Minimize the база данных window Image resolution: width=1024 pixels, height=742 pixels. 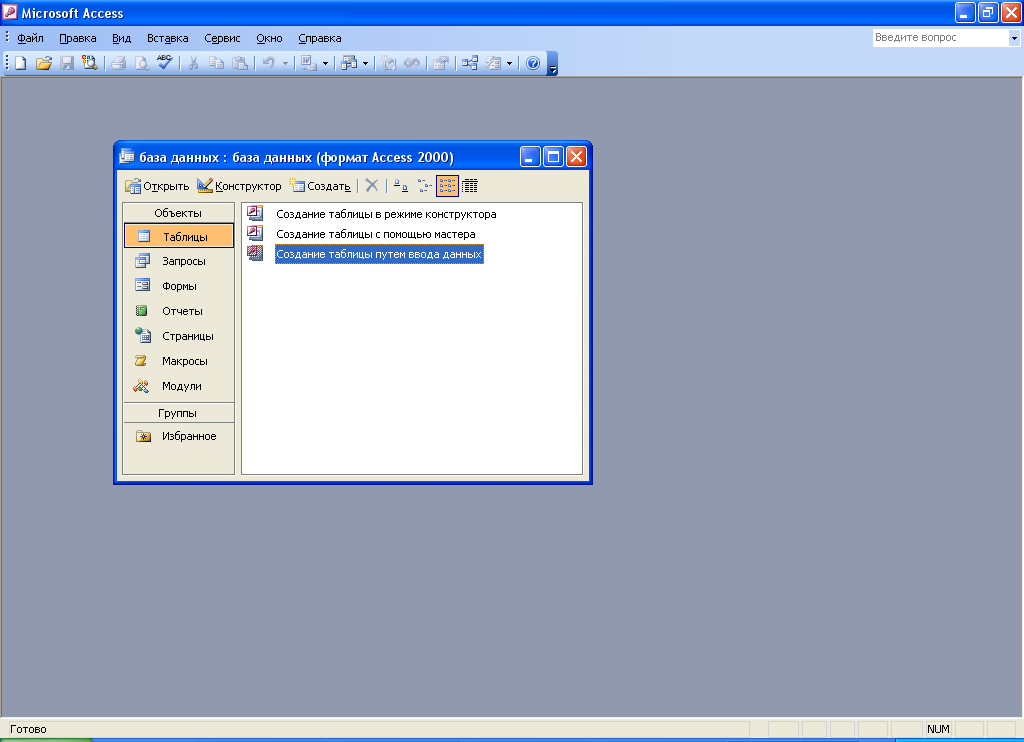point(530,157)
